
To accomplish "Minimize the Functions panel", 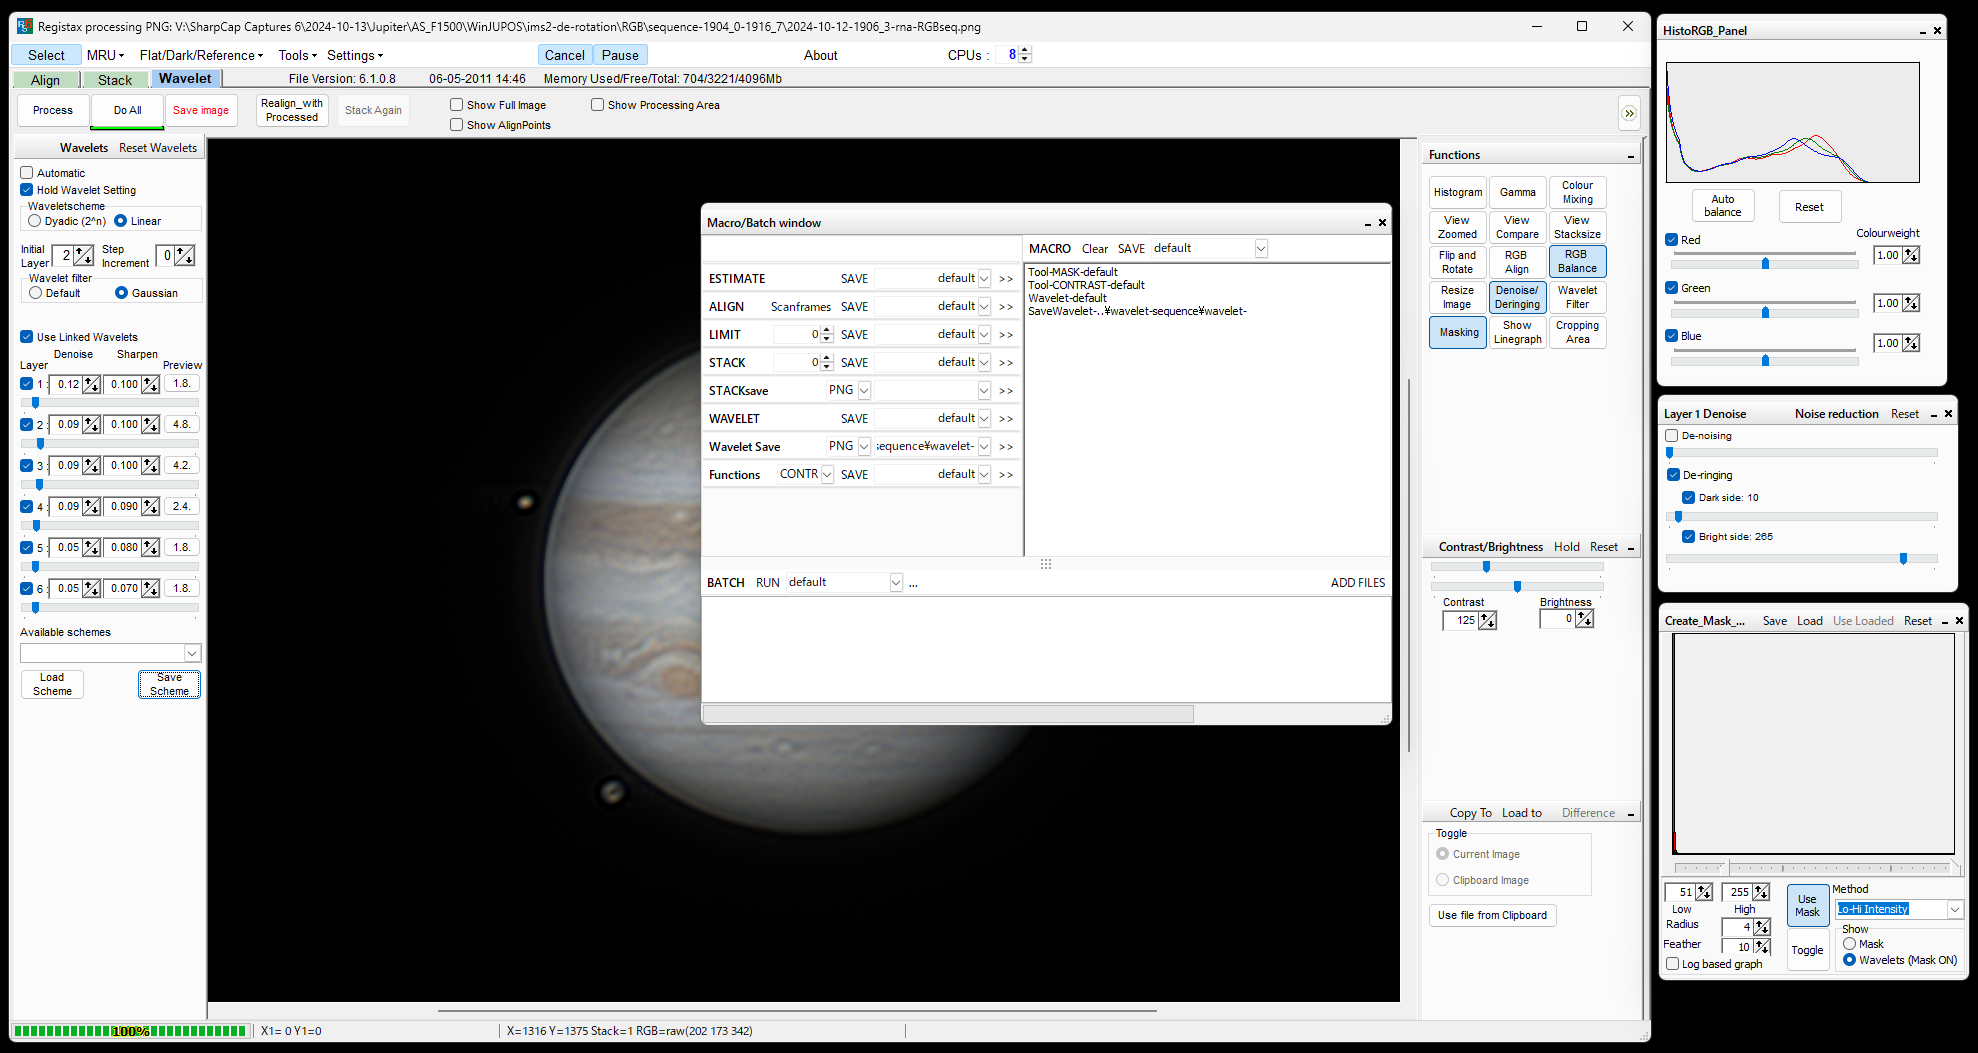I will 1631,156.
